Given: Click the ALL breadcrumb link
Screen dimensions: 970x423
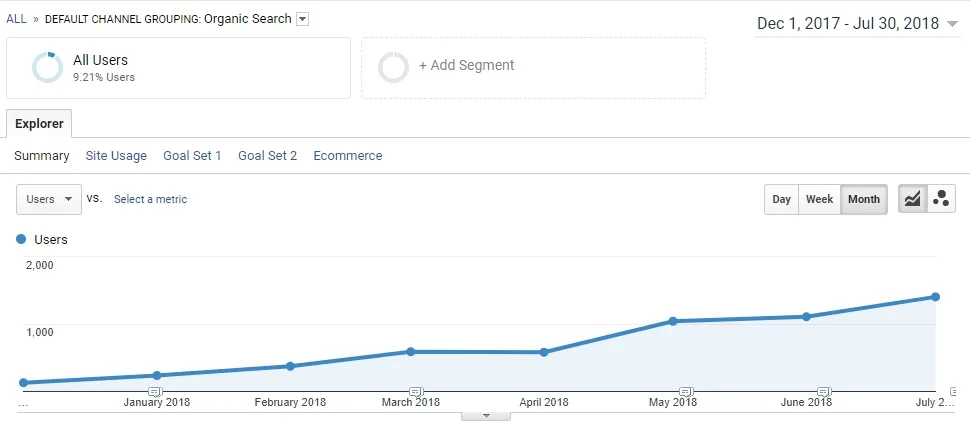Looking at the screenshot, I should tap(17, 19).
